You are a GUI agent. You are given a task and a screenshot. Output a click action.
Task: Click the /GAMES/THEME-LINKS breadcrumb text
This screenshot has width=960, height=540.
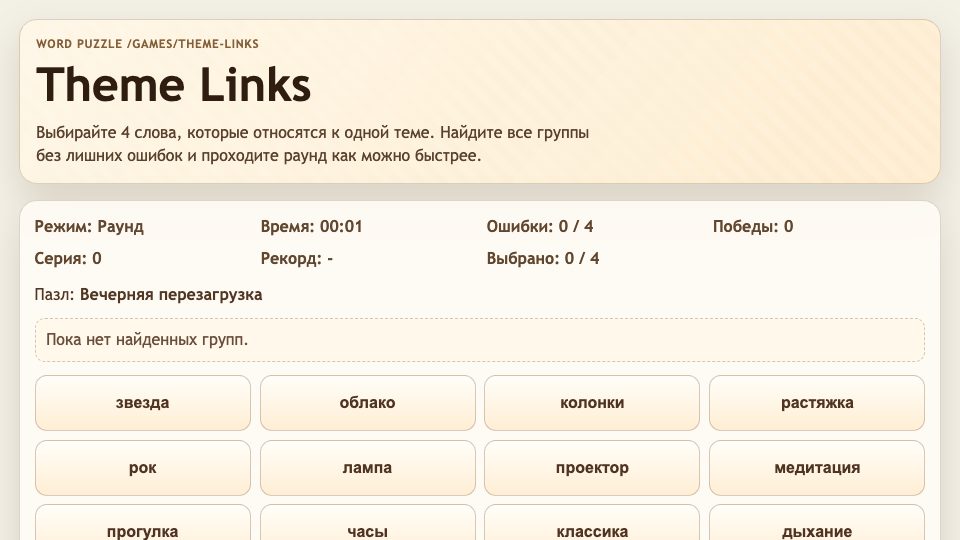click(x=193, y=44)
